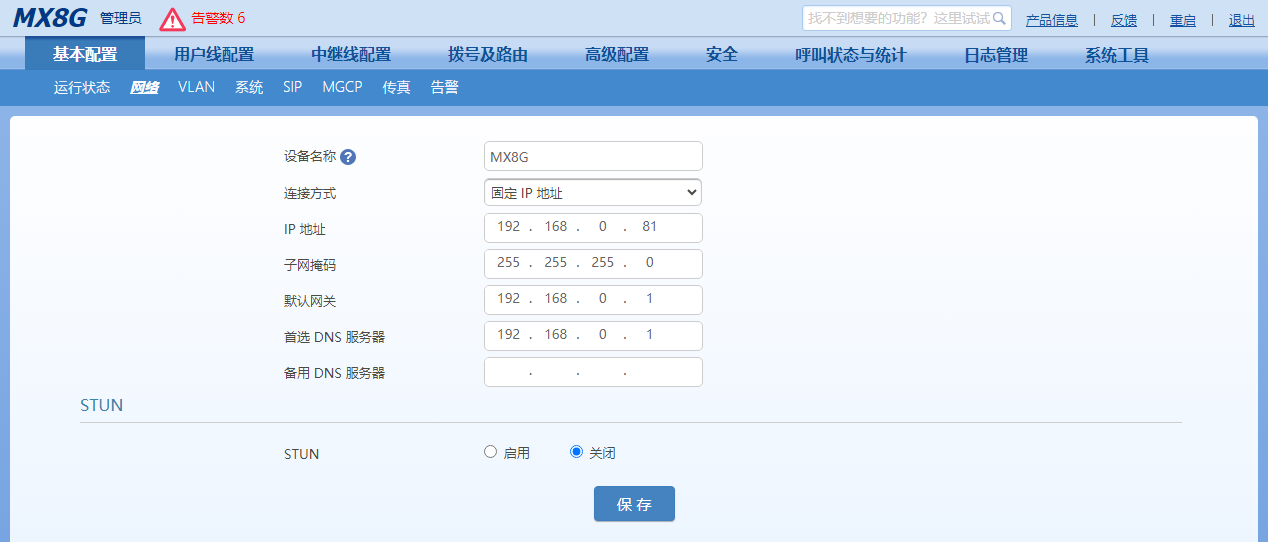Click the last octet 0 of 子网掩码
1268x542 pixels.
point(650,263)
